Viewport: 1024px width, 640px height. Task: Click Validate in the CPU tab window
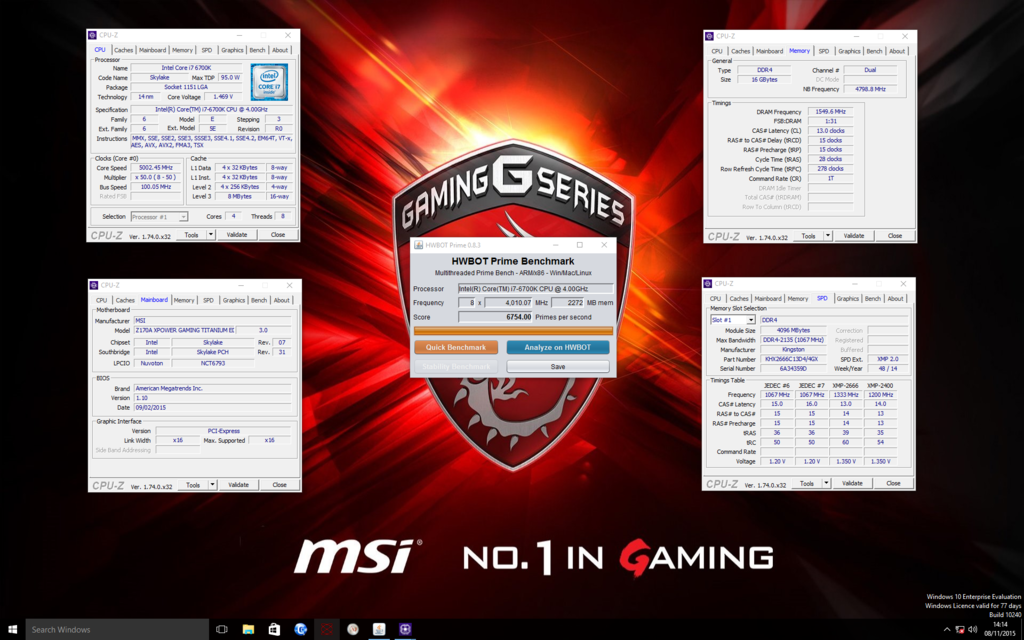click(236, 234)
